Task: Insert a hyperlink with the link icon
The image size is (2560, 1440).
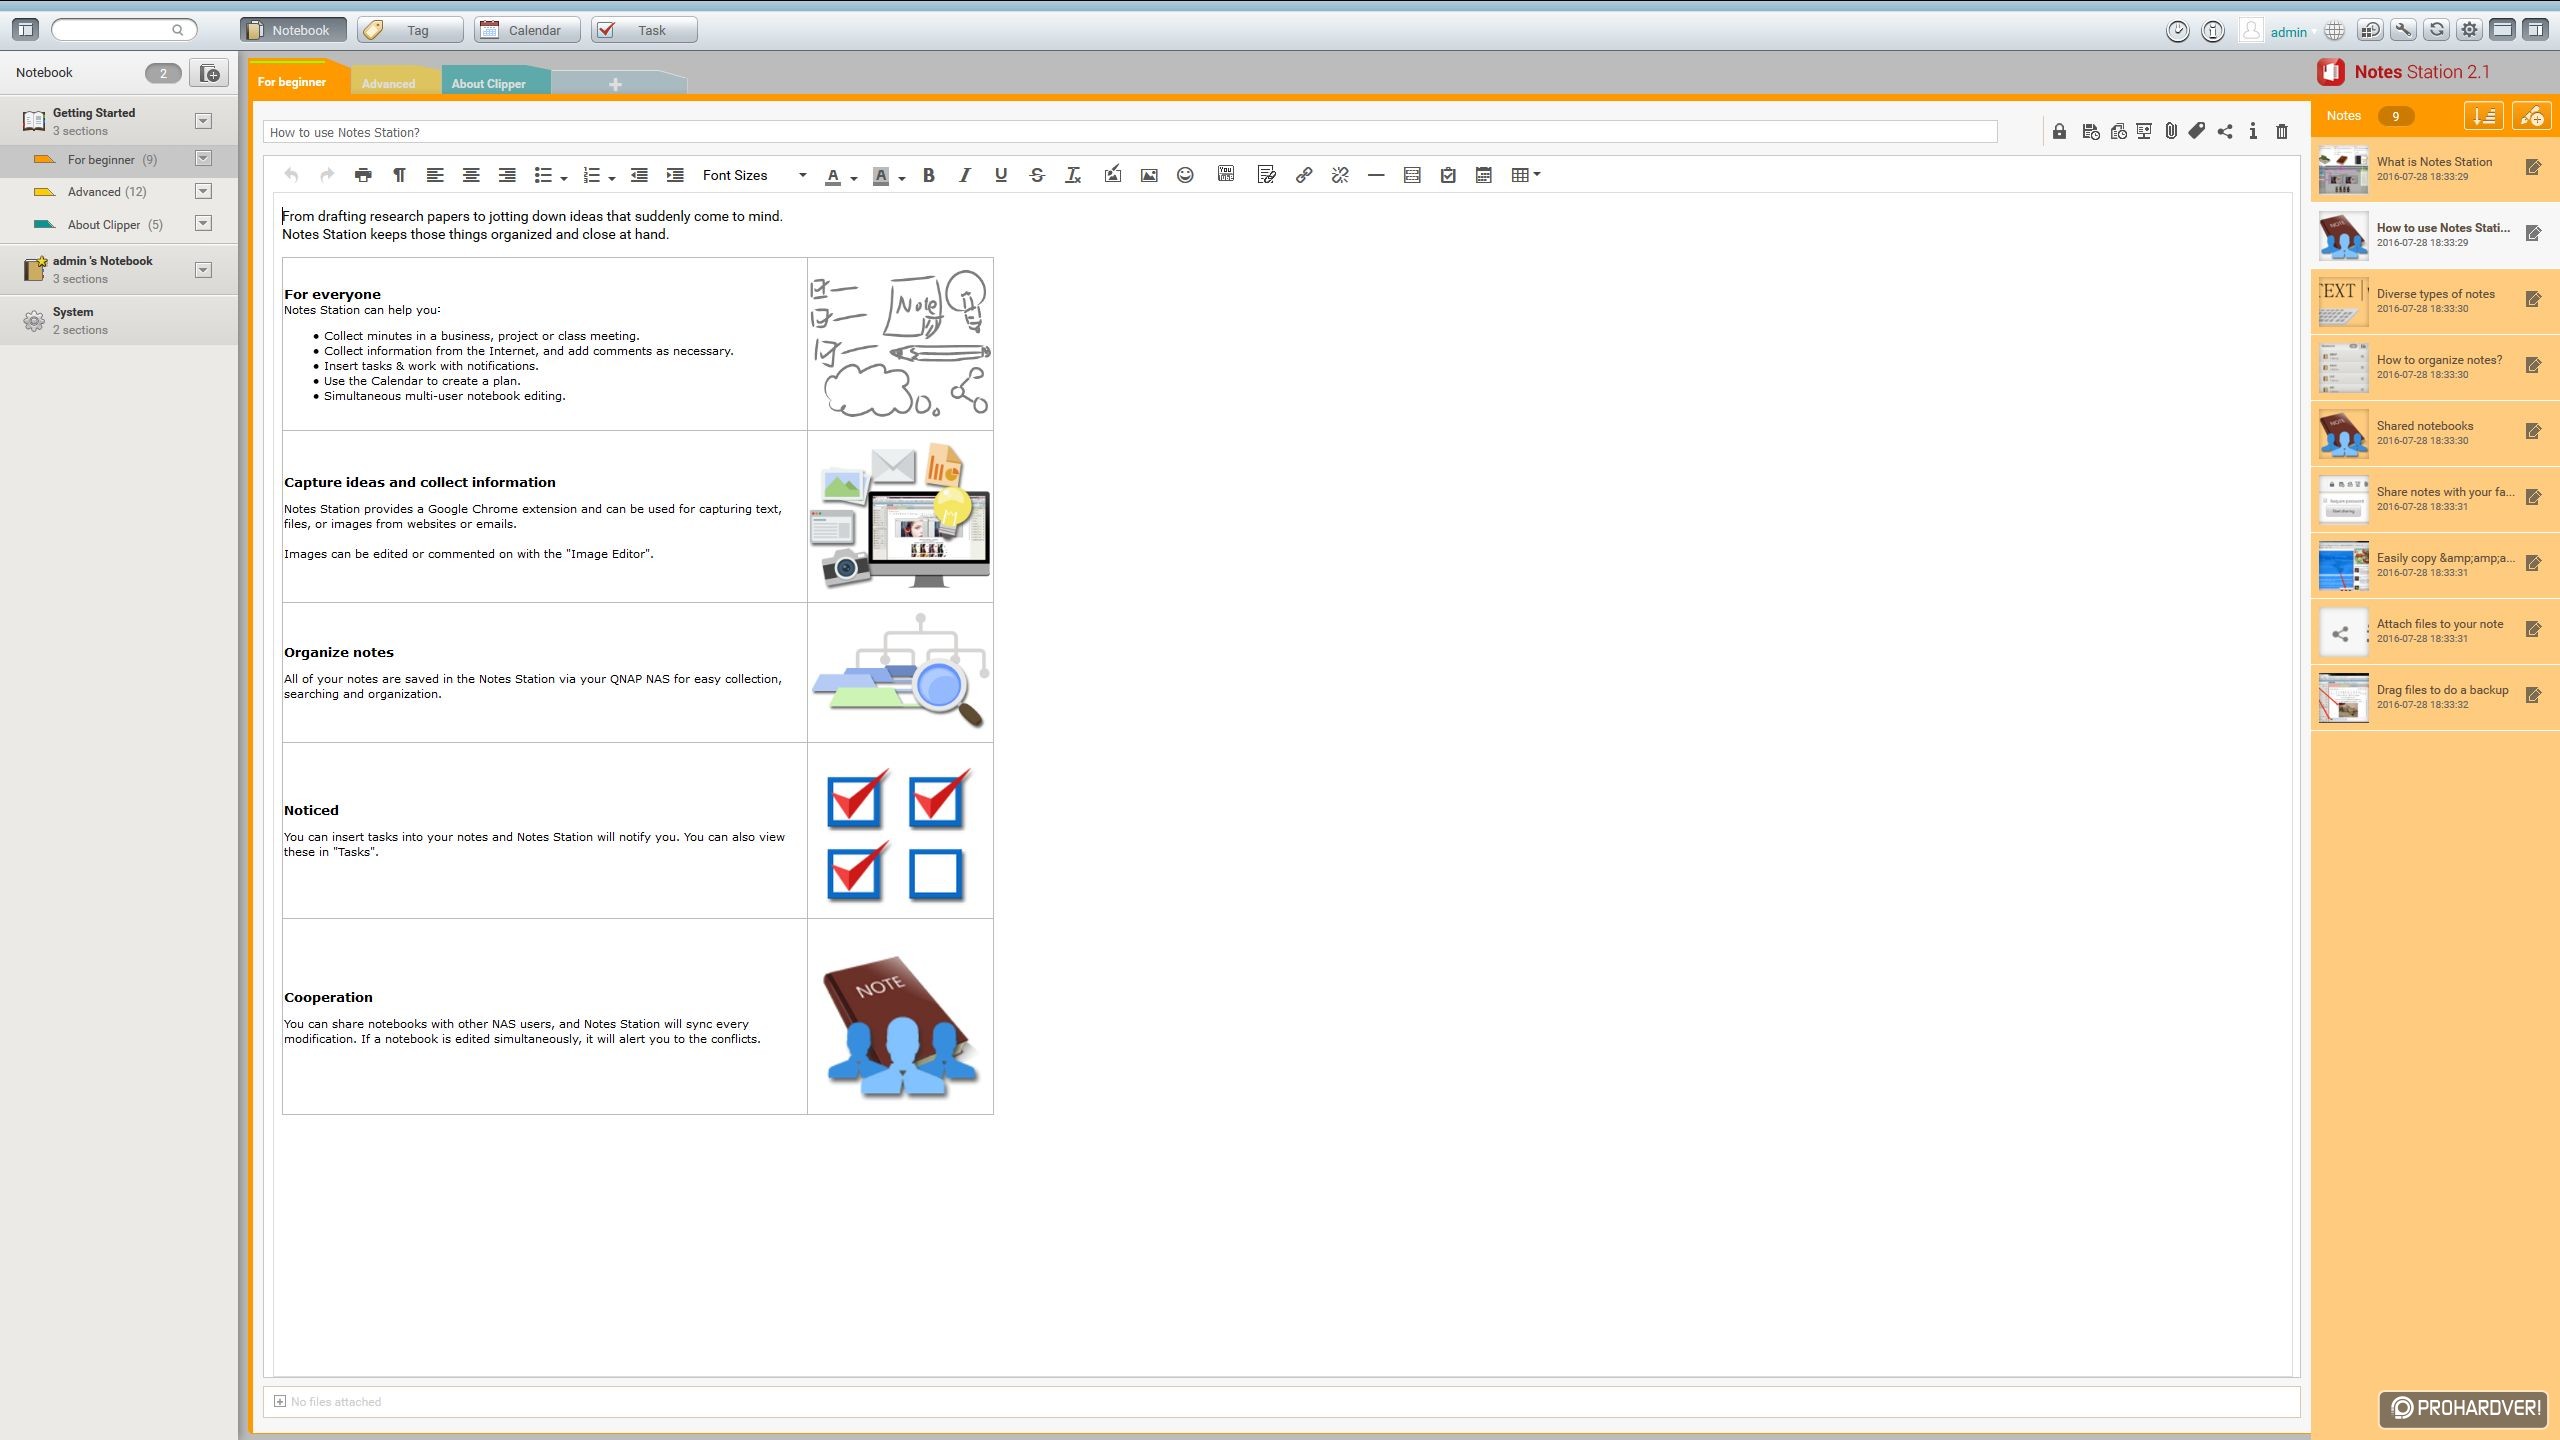Action: pos(1304,175)
